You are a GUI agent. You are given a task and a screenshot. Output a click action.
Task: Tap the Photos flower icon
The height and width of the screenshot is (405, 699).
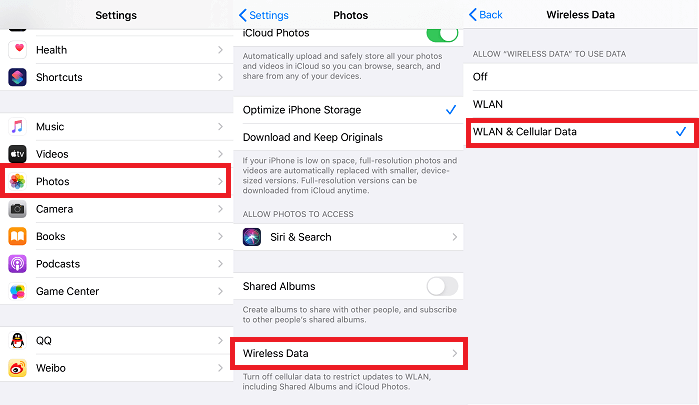pyautogui.click(x=18, y=181)
